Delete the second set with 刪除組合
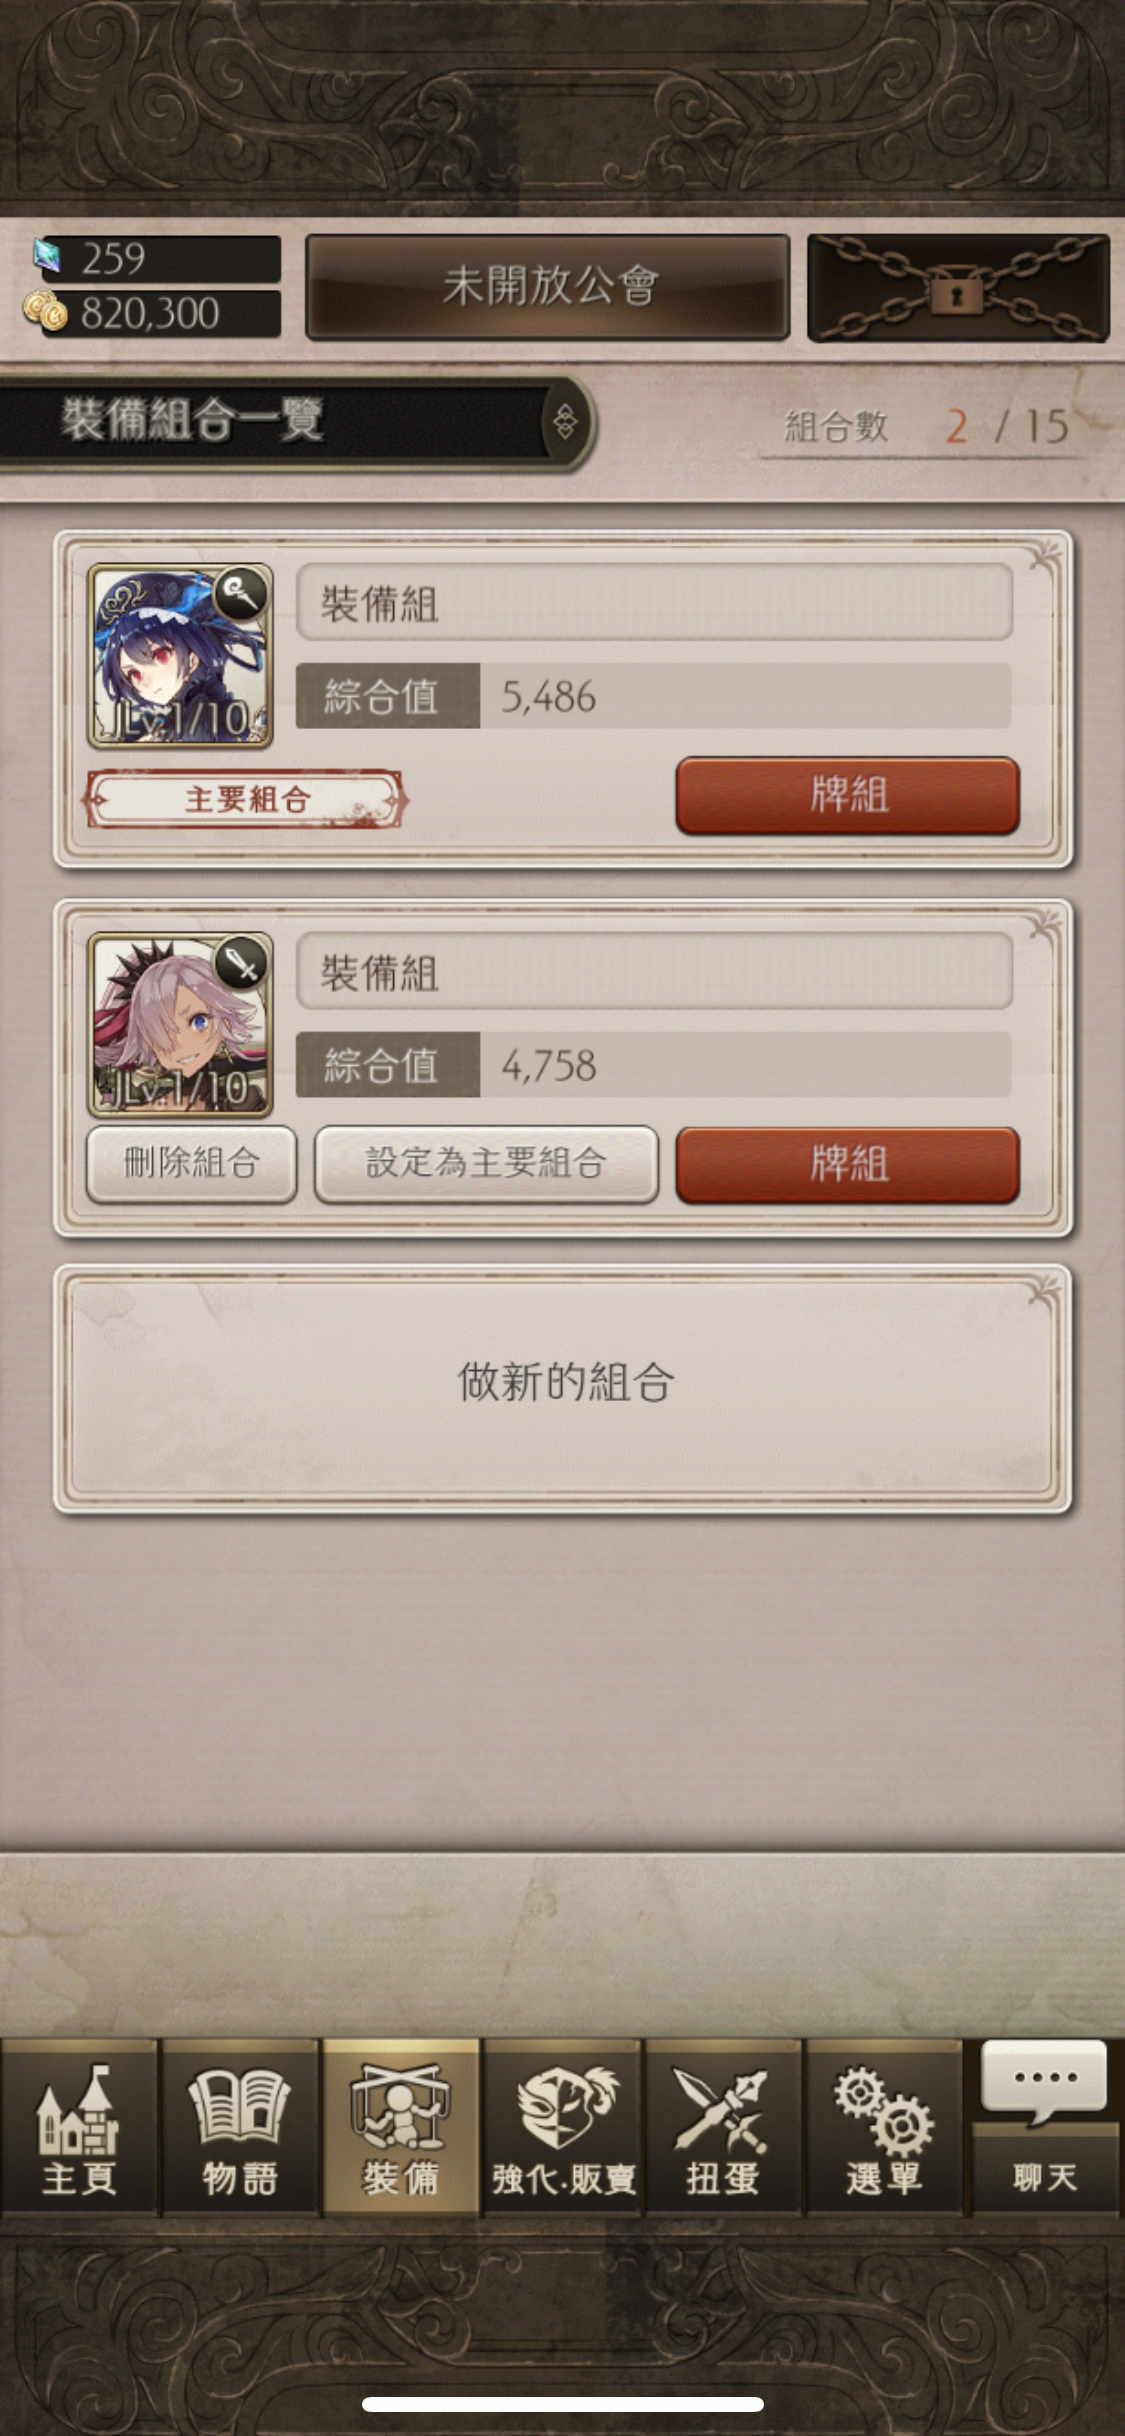 click(x=192, y=1164)
